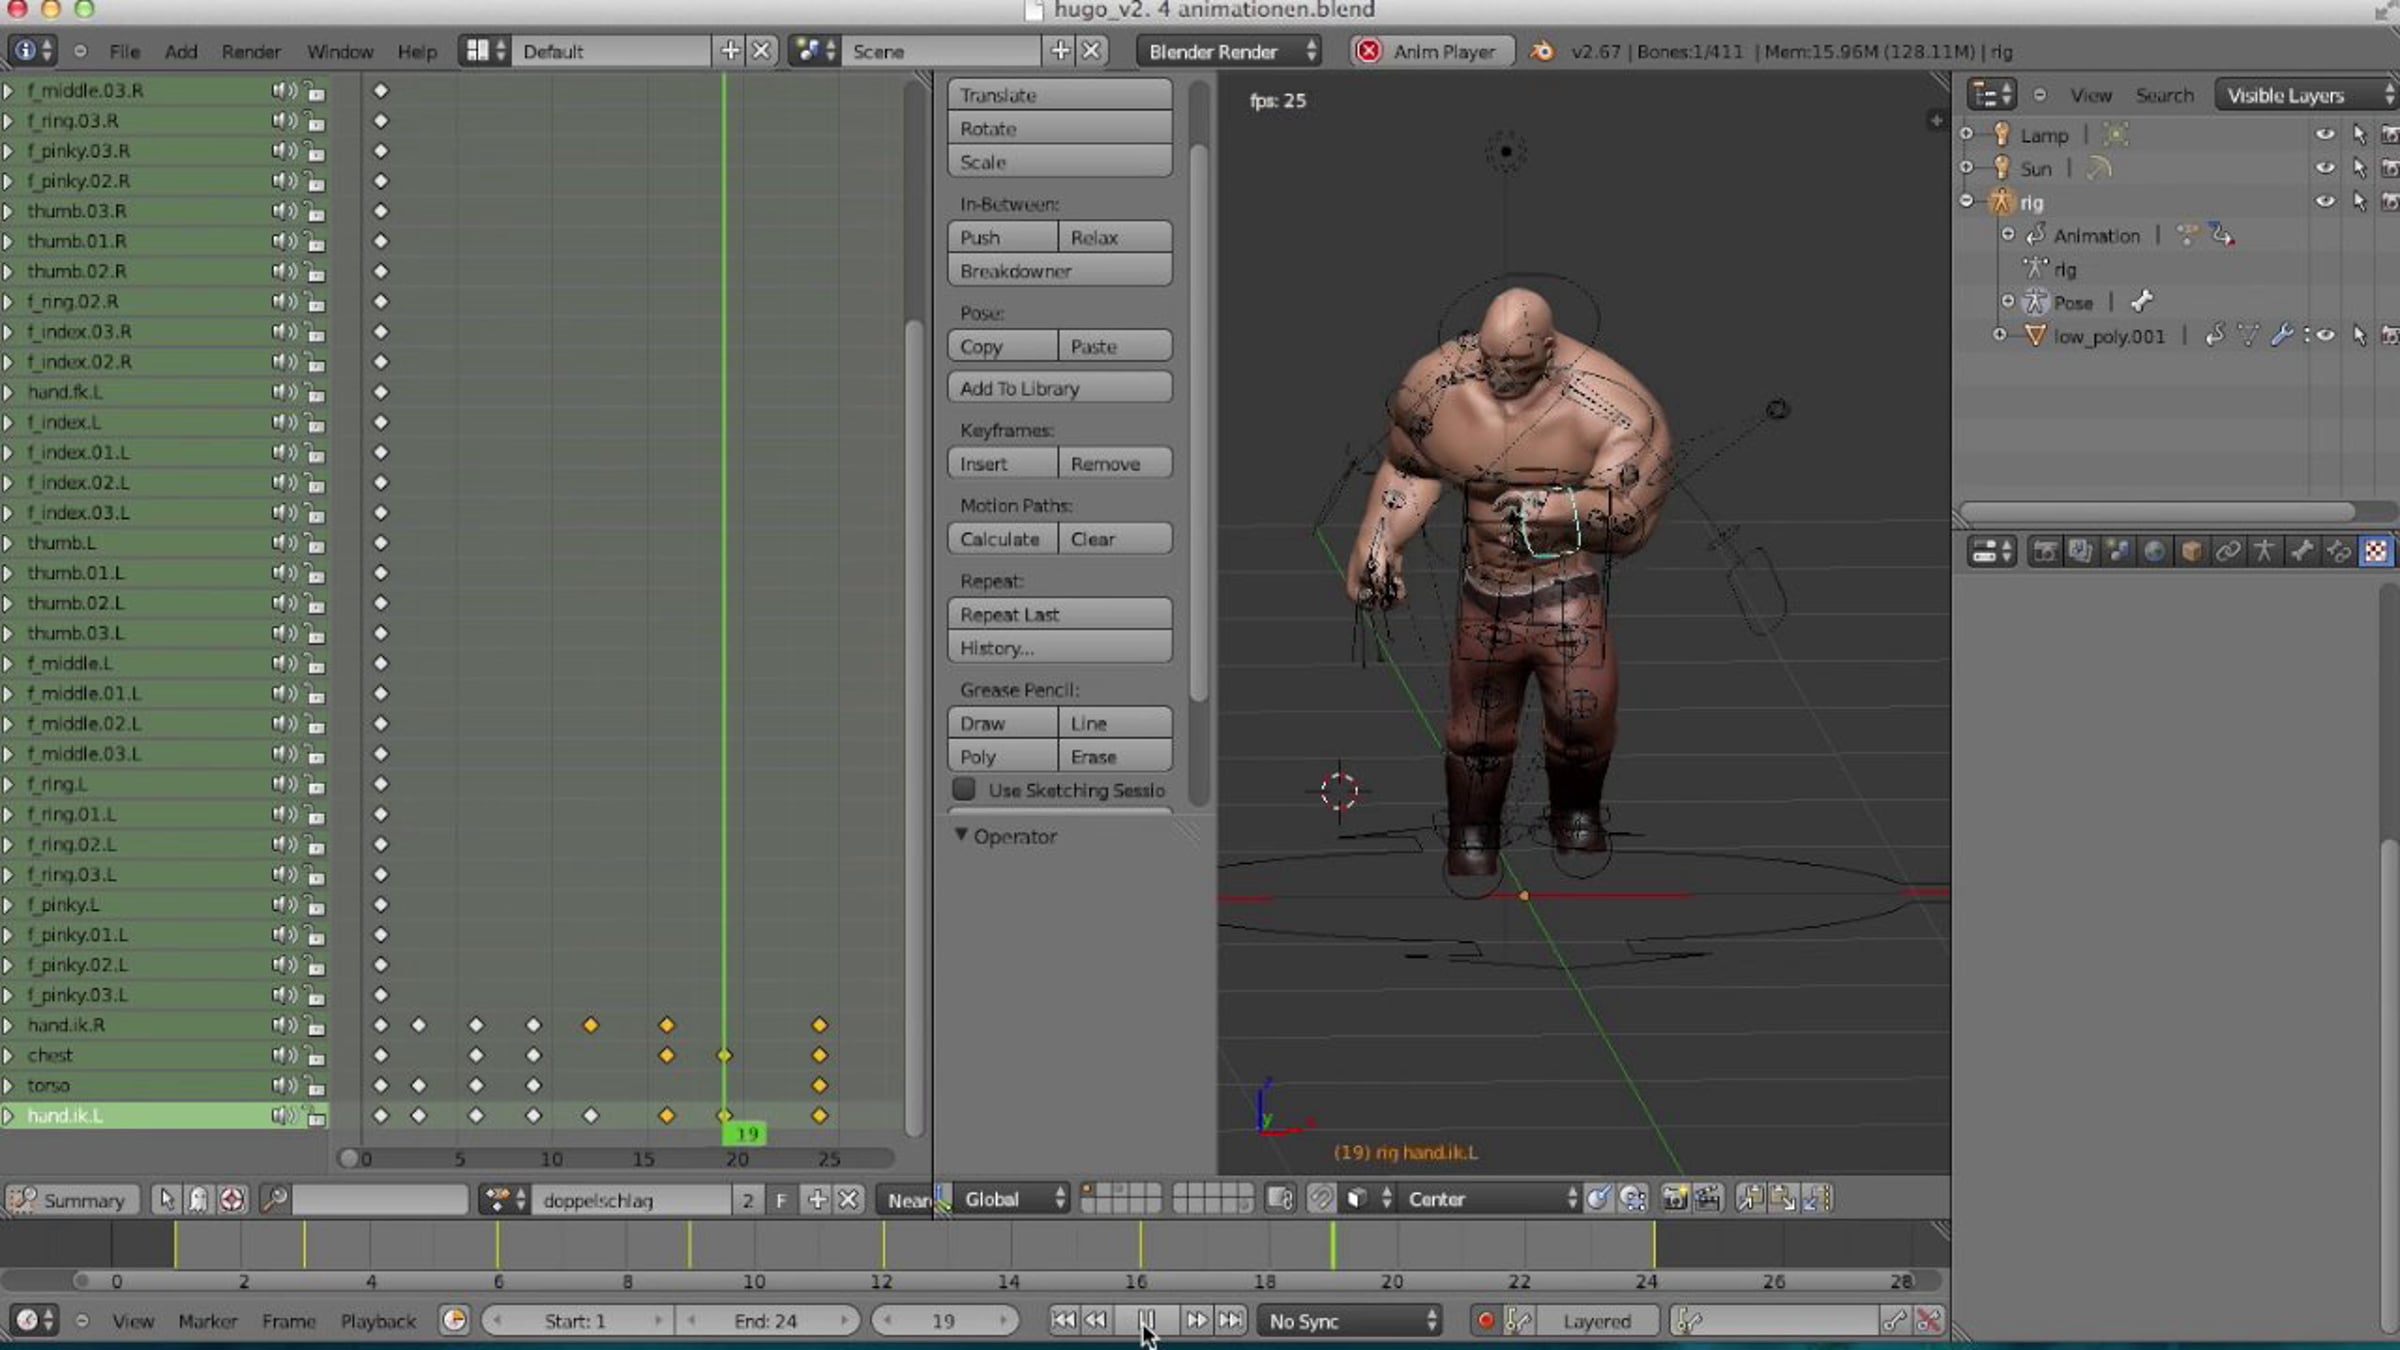Click the Add To Library button
Screen dimensions: 2400x1350
pos(1059,388)
